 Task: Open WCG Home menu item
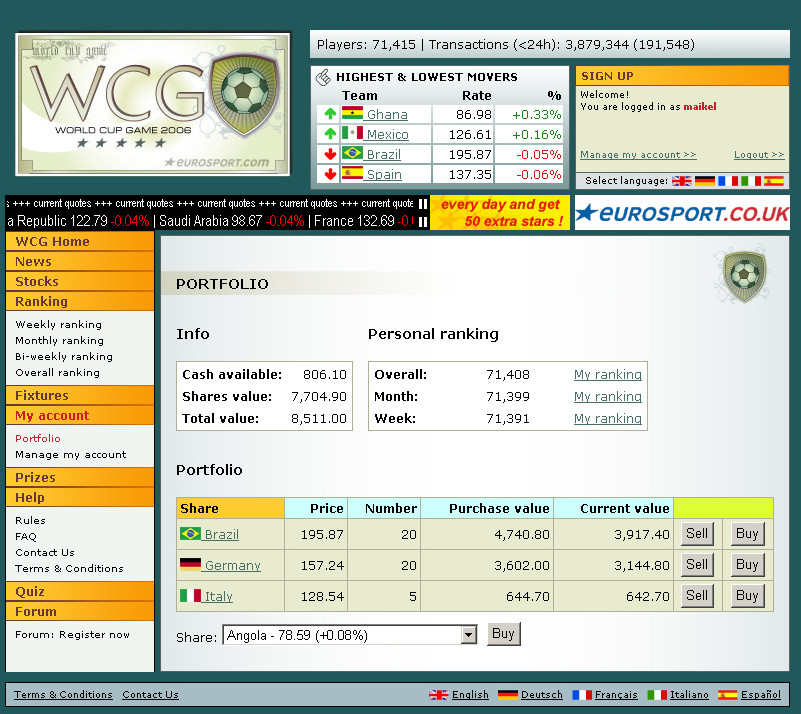(80, 242)
